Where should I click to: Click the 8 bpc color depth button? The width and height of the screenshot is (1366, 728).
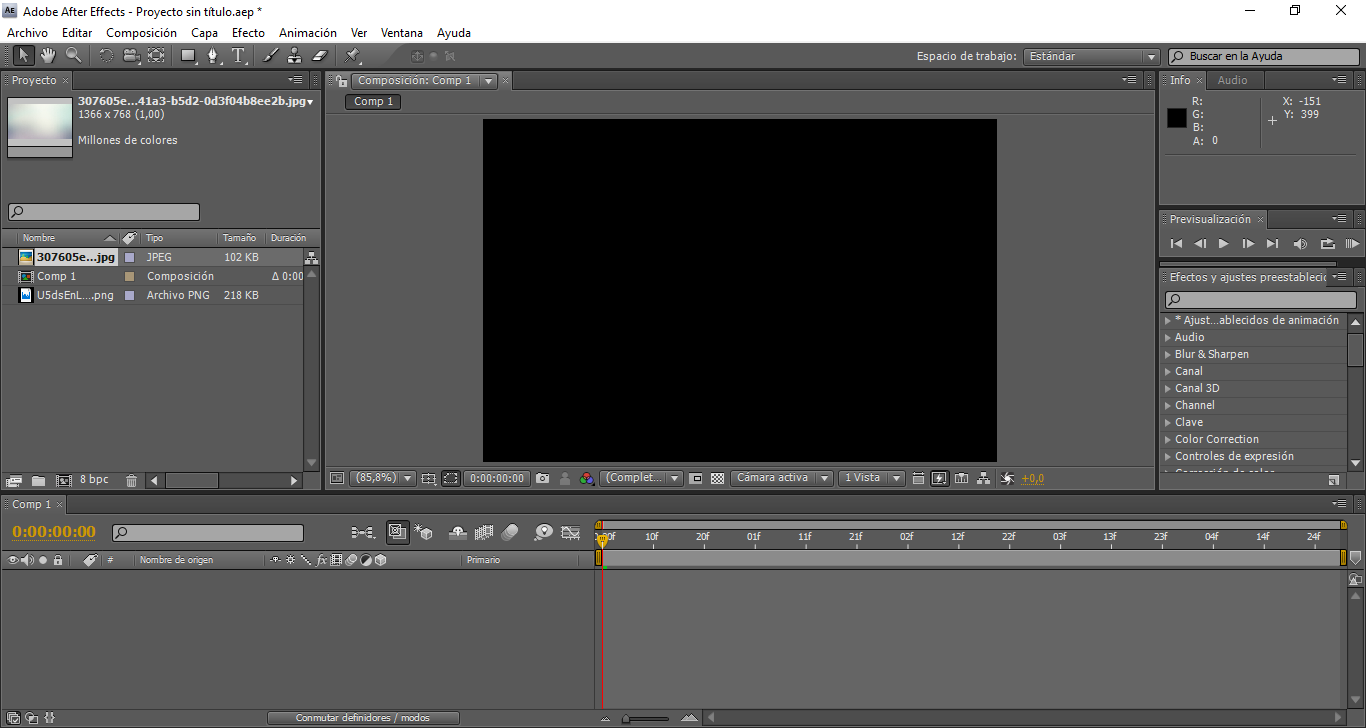94,480
